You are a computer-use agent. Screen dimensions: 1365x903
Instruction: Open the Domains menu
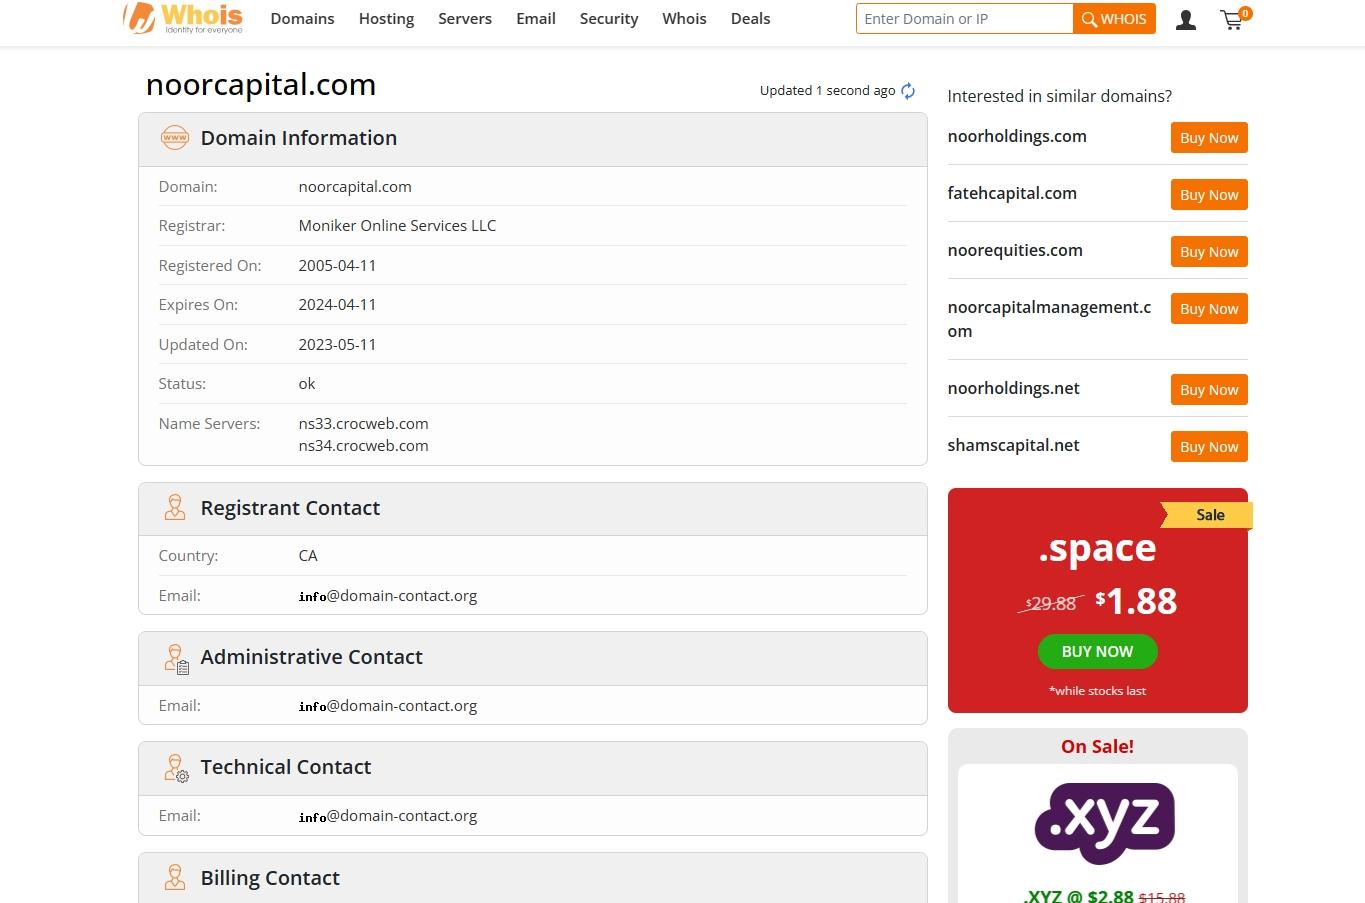pos(302,19)
